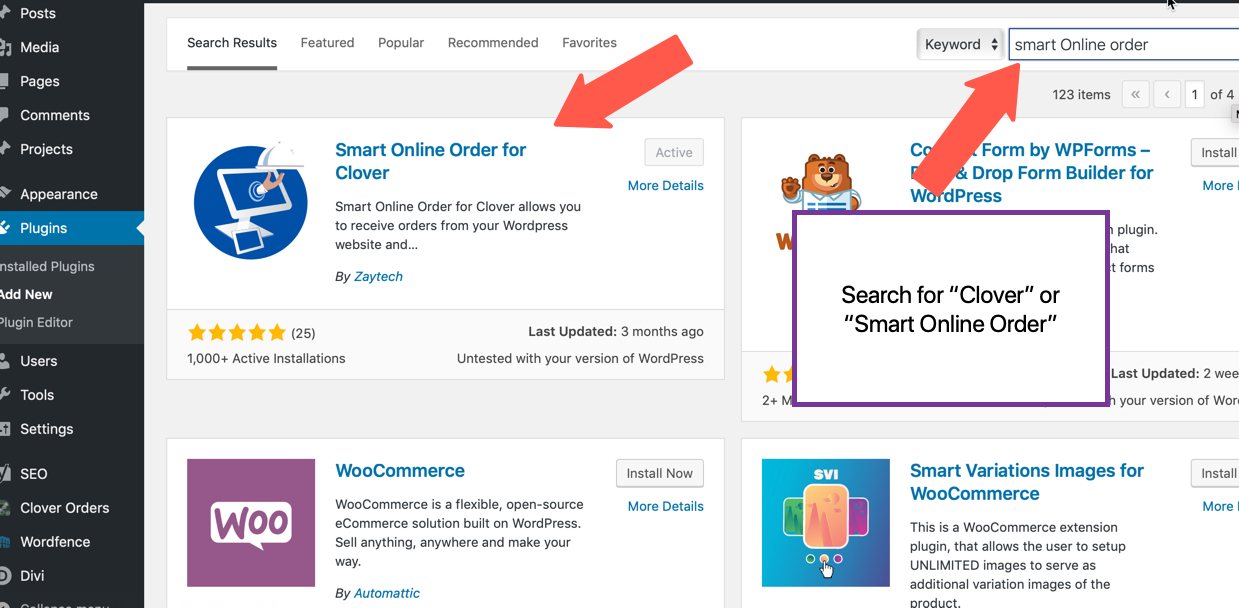Open the Zaytech author link
Screen dimensions: 1239x608
(x=378, y=276)
